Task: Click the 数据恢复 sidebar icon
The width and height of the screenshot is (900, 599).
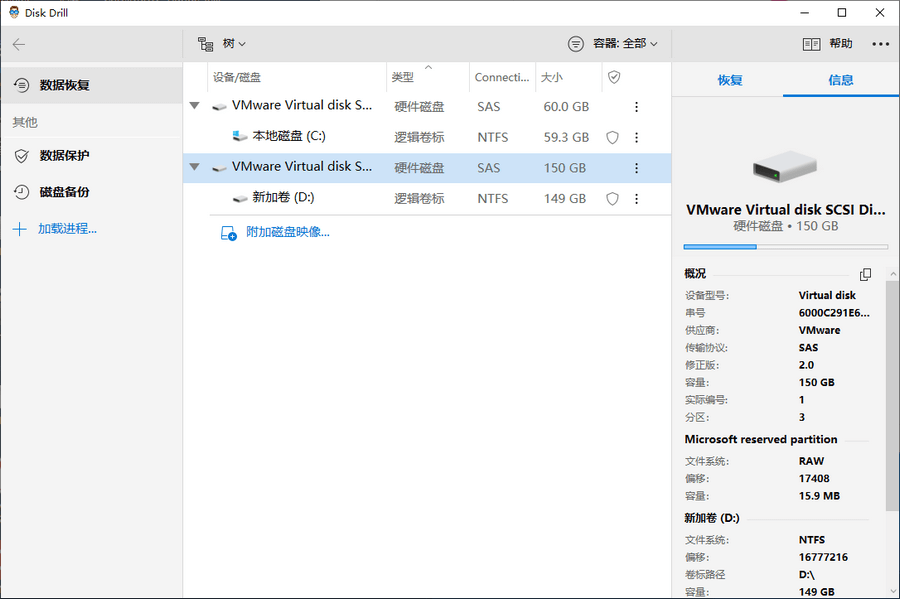Action: pos(22,85)
